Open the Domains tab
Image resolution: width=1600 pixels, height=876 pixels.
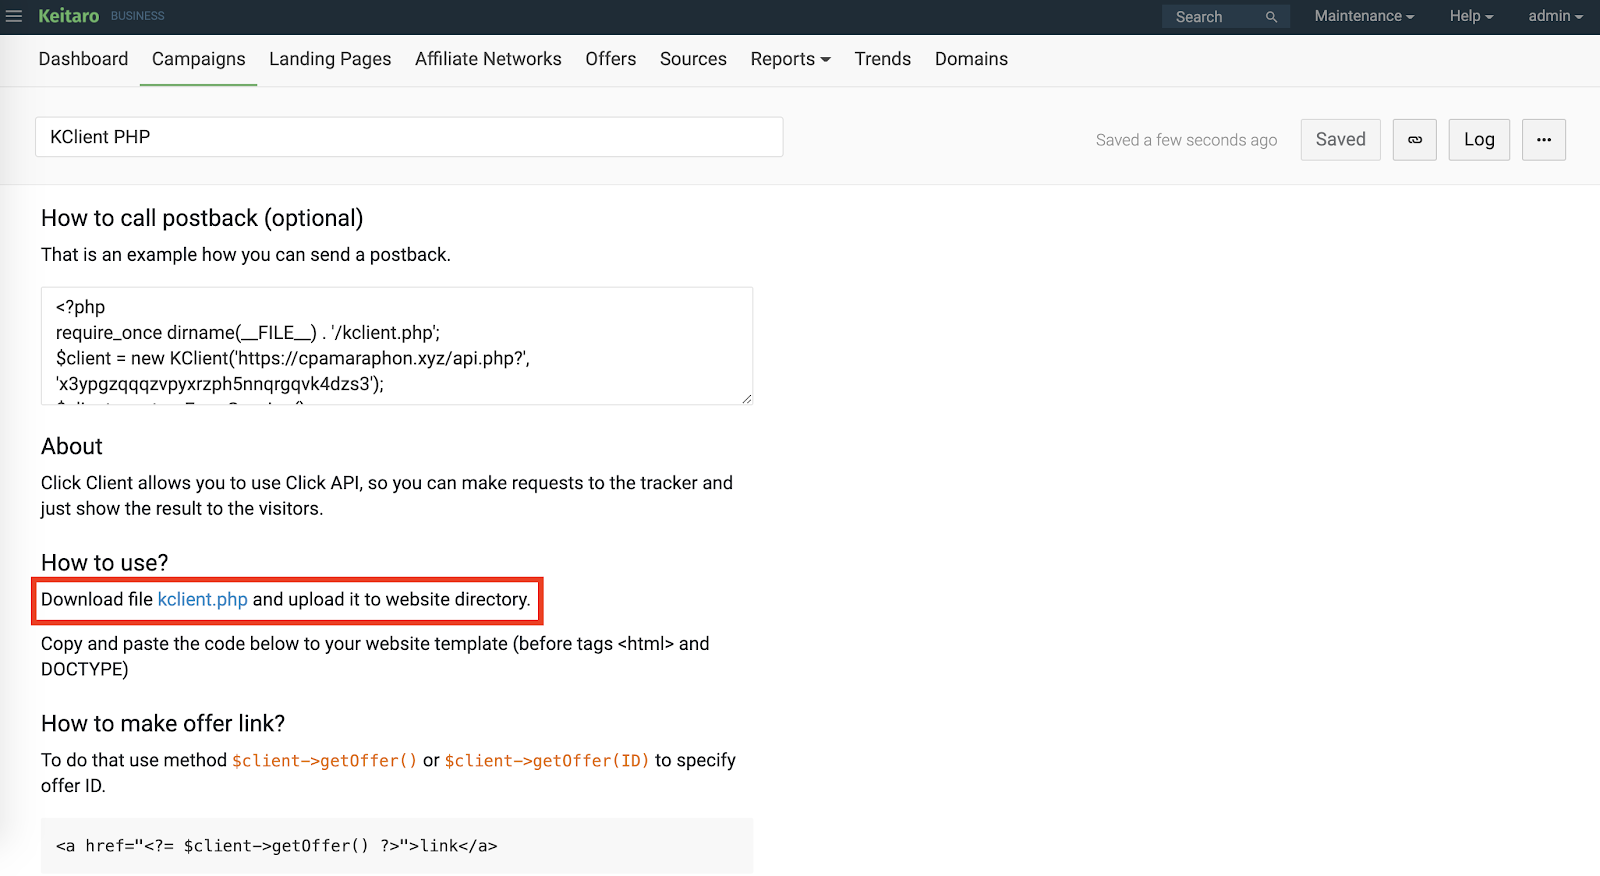pos(971,59)
